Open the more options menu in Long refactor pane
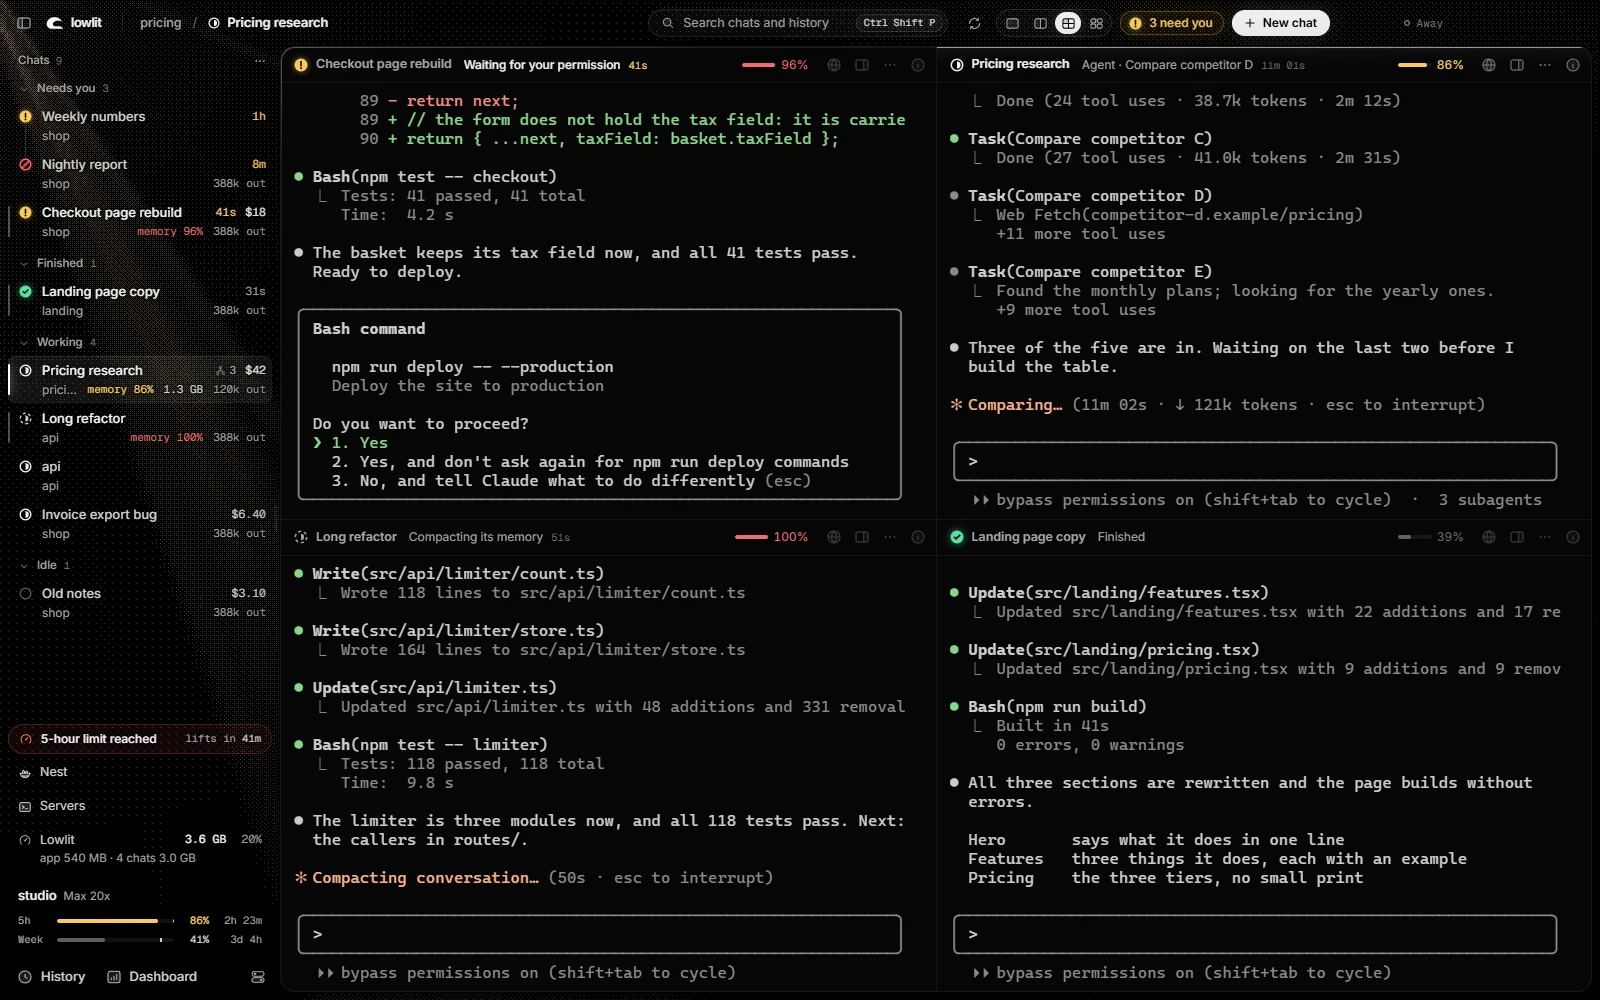This screenshot has height=1000, width=1600. coord(890,537)
